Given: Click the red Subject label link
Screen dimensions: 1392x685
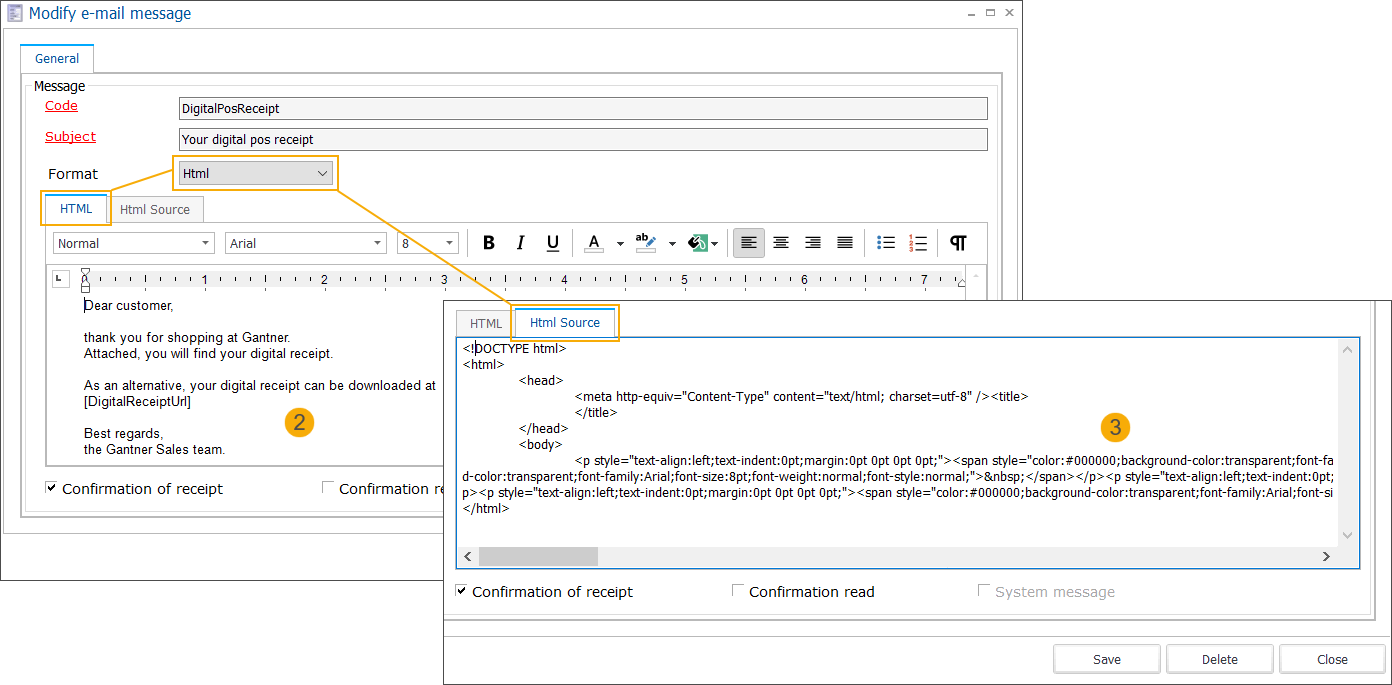Looking at the screenshot, I should pos(70,136).
